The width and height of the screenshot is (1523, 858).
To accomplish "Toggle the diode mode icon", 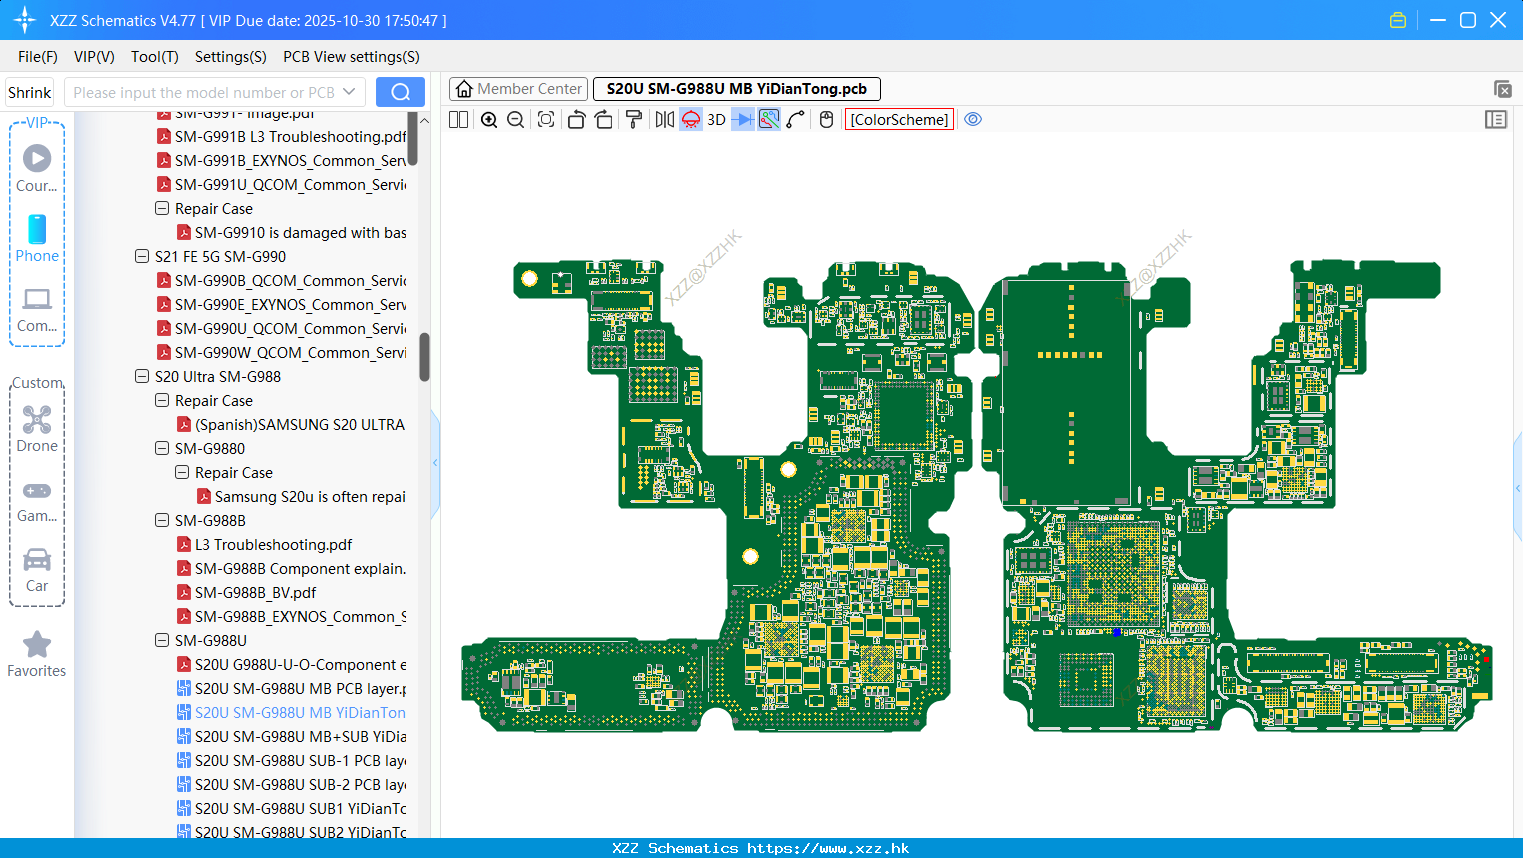I will click(x=743, y=119).
